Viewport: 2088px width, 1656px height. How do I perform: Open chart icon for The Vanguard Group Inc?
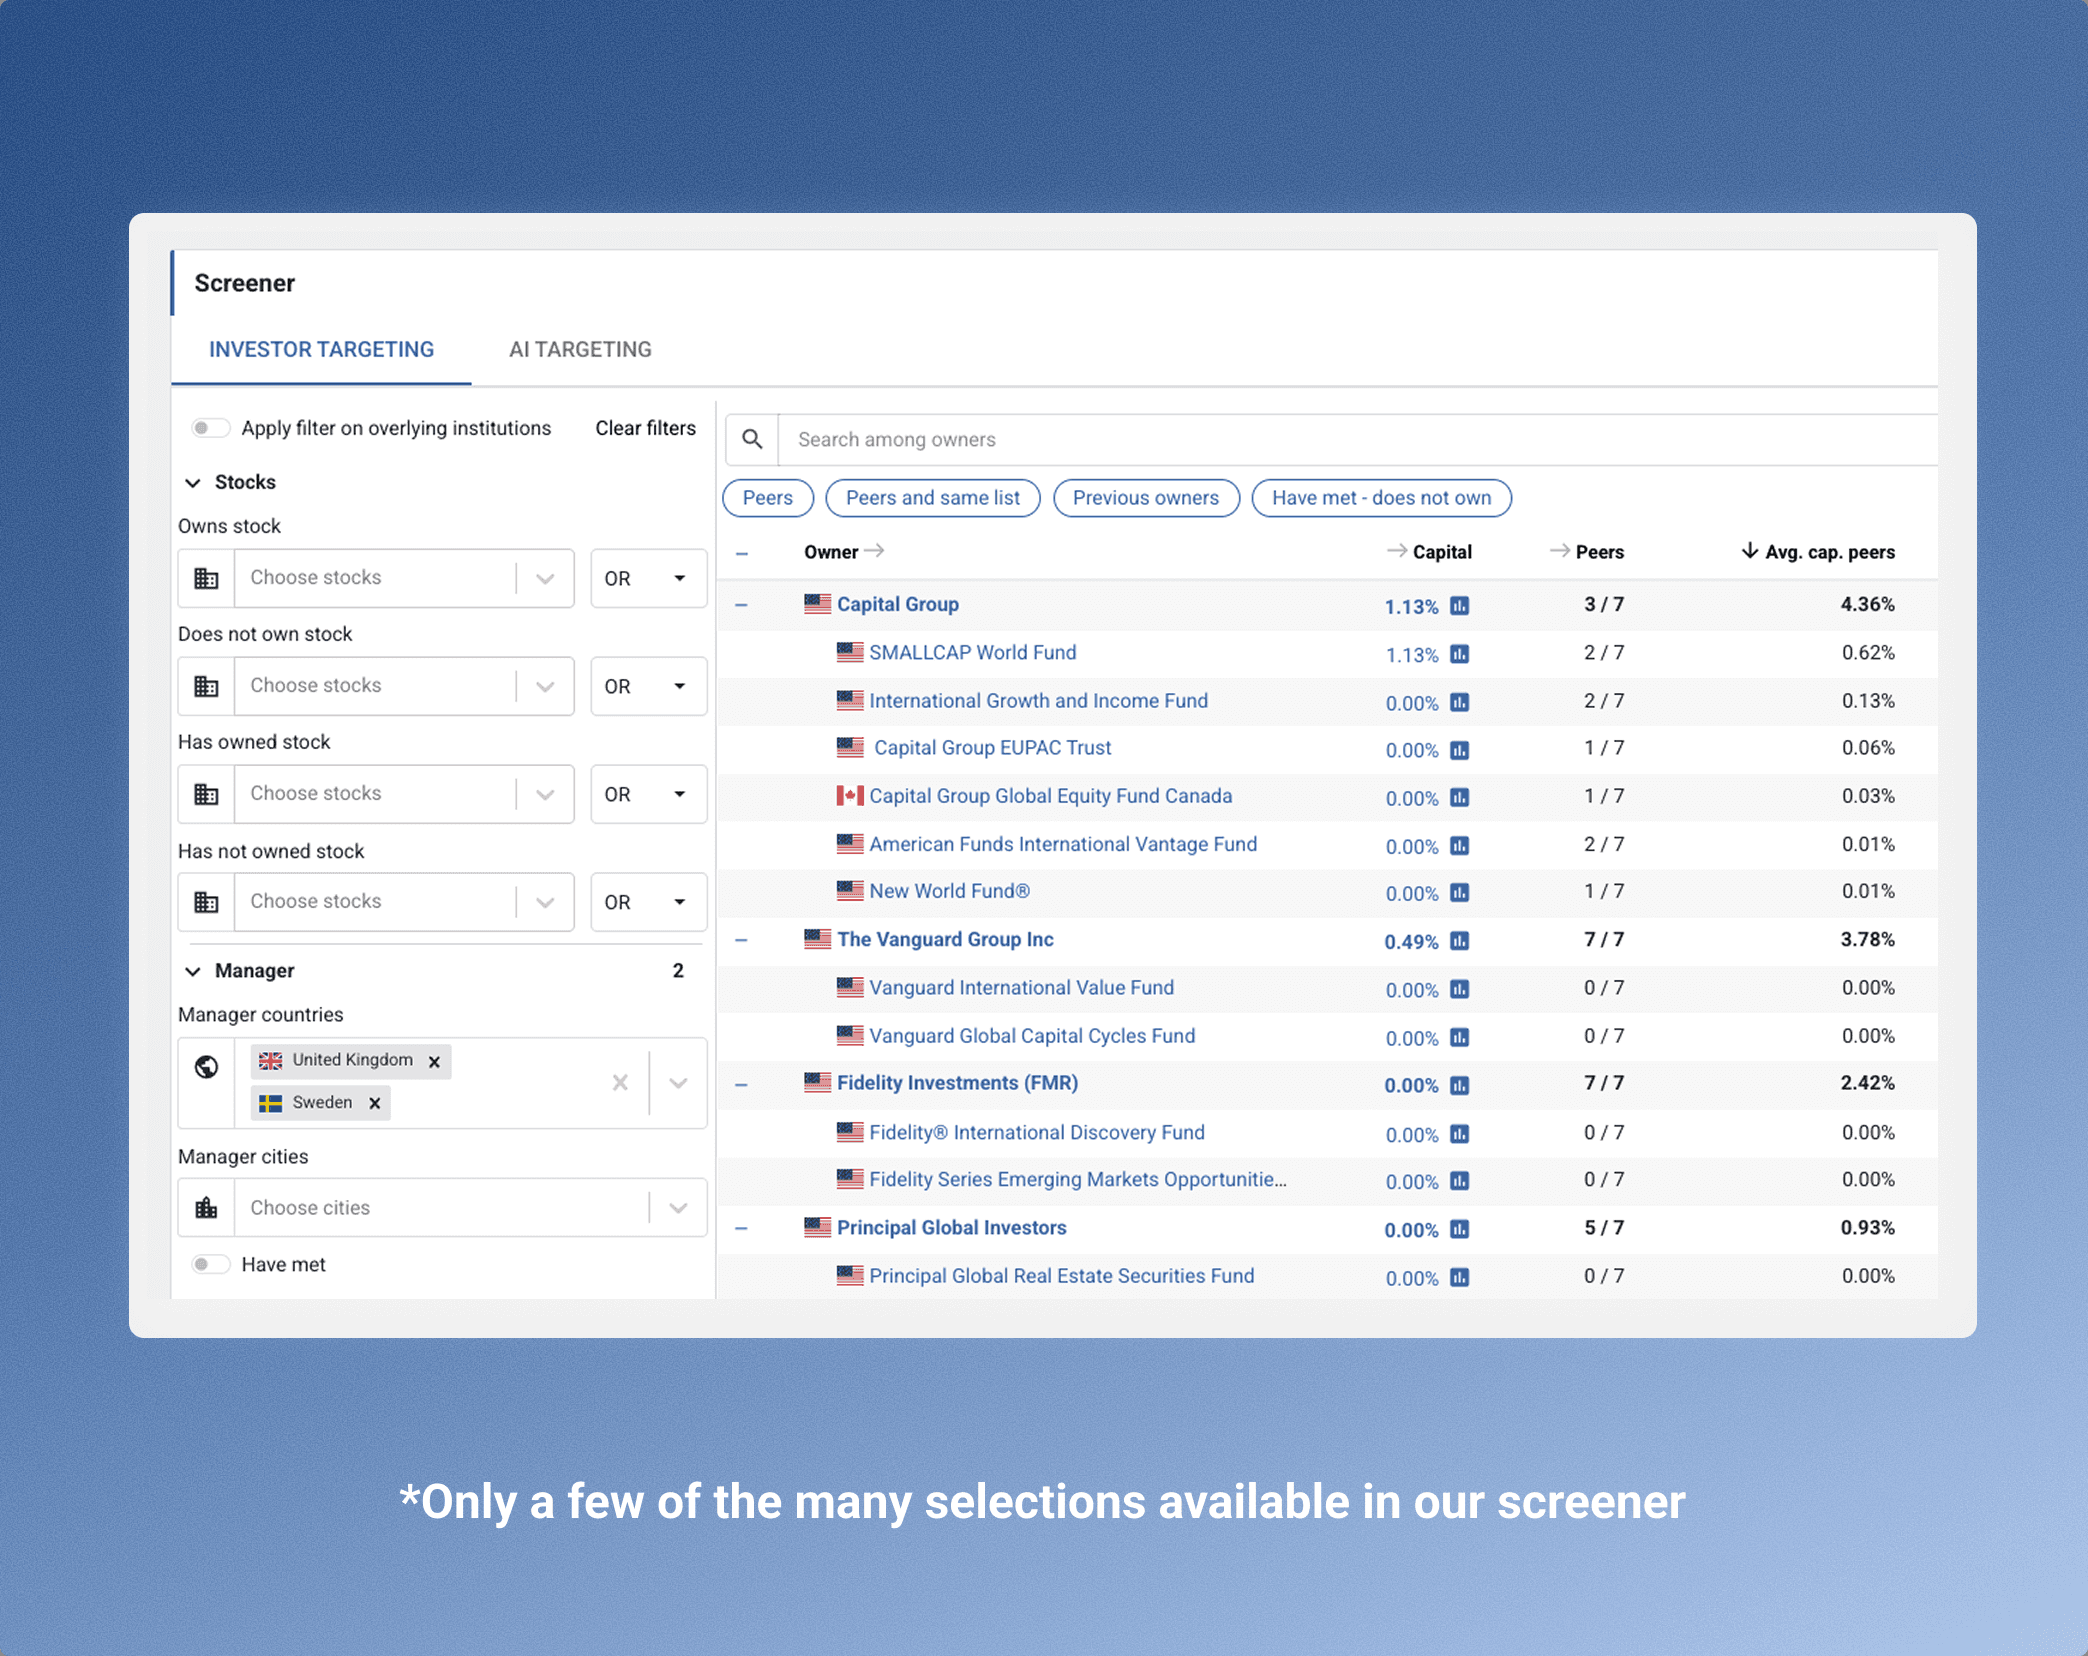pos(1460,941)
